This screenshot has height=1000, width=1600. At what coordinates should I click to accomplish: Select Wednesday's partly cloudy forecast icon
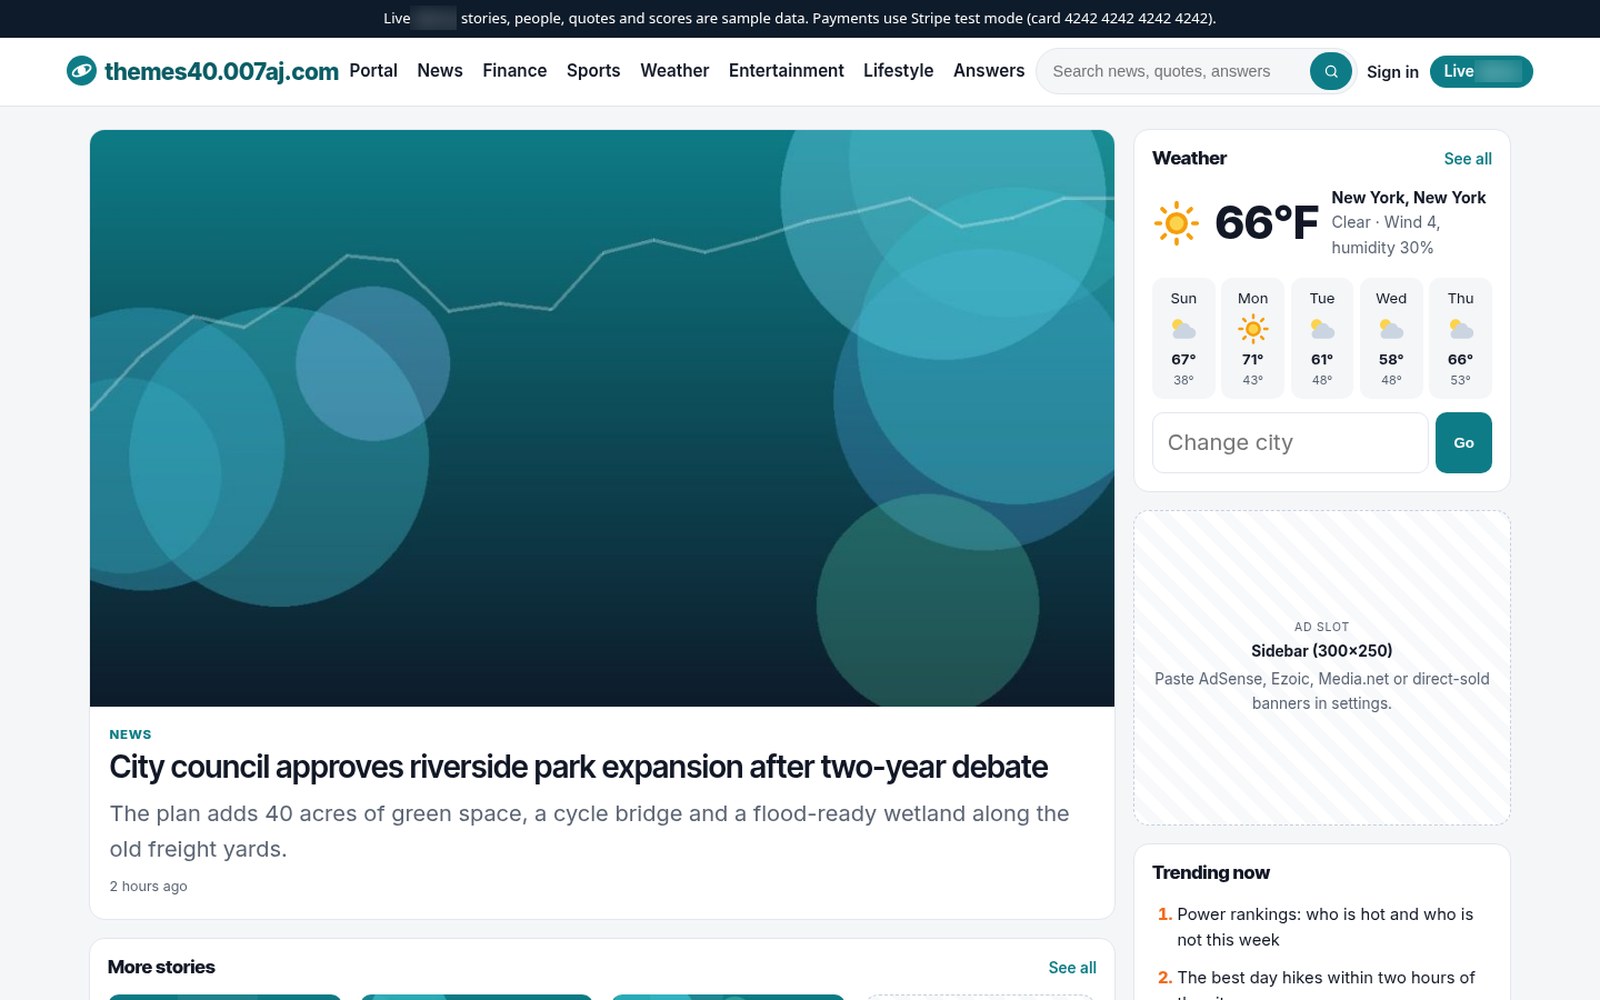point(1391,329)
